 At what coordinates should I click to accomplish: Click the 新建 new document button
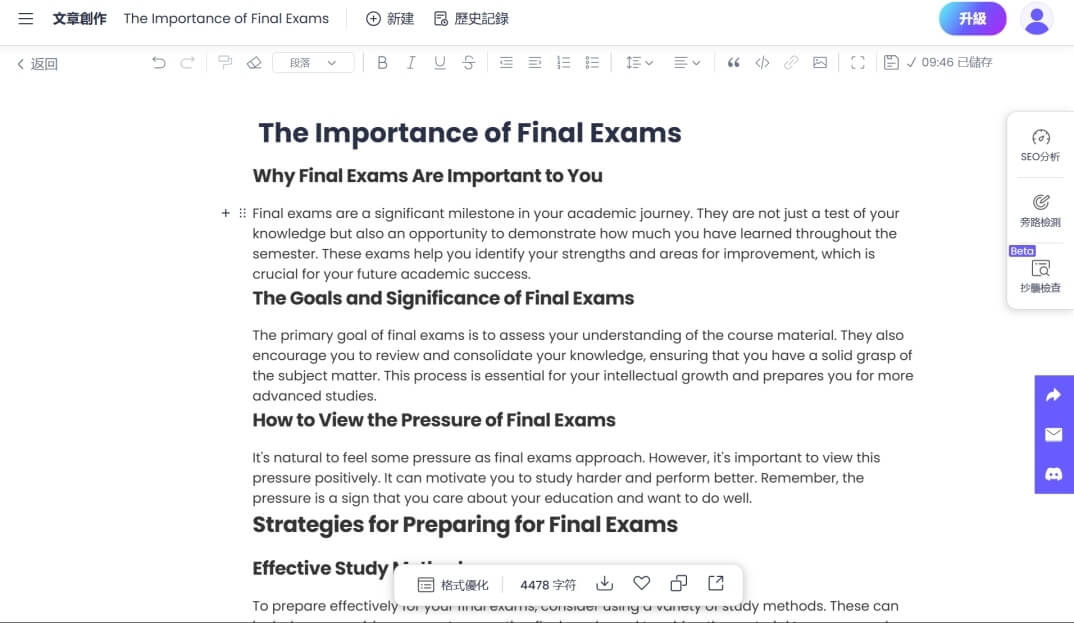point(390,18)
